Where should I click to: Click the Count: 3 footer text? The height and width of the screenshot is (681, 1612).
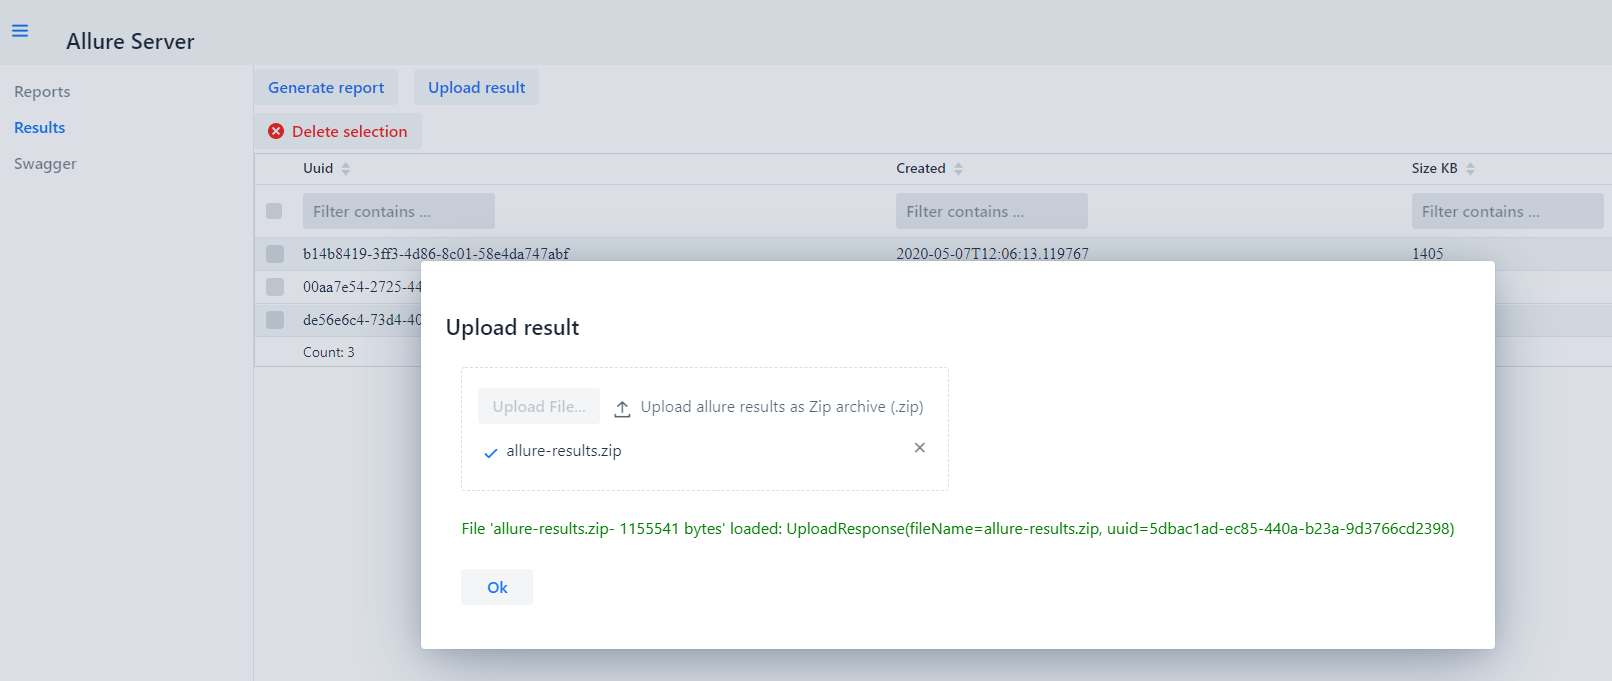pyautogui.click(x=329, y=352)
